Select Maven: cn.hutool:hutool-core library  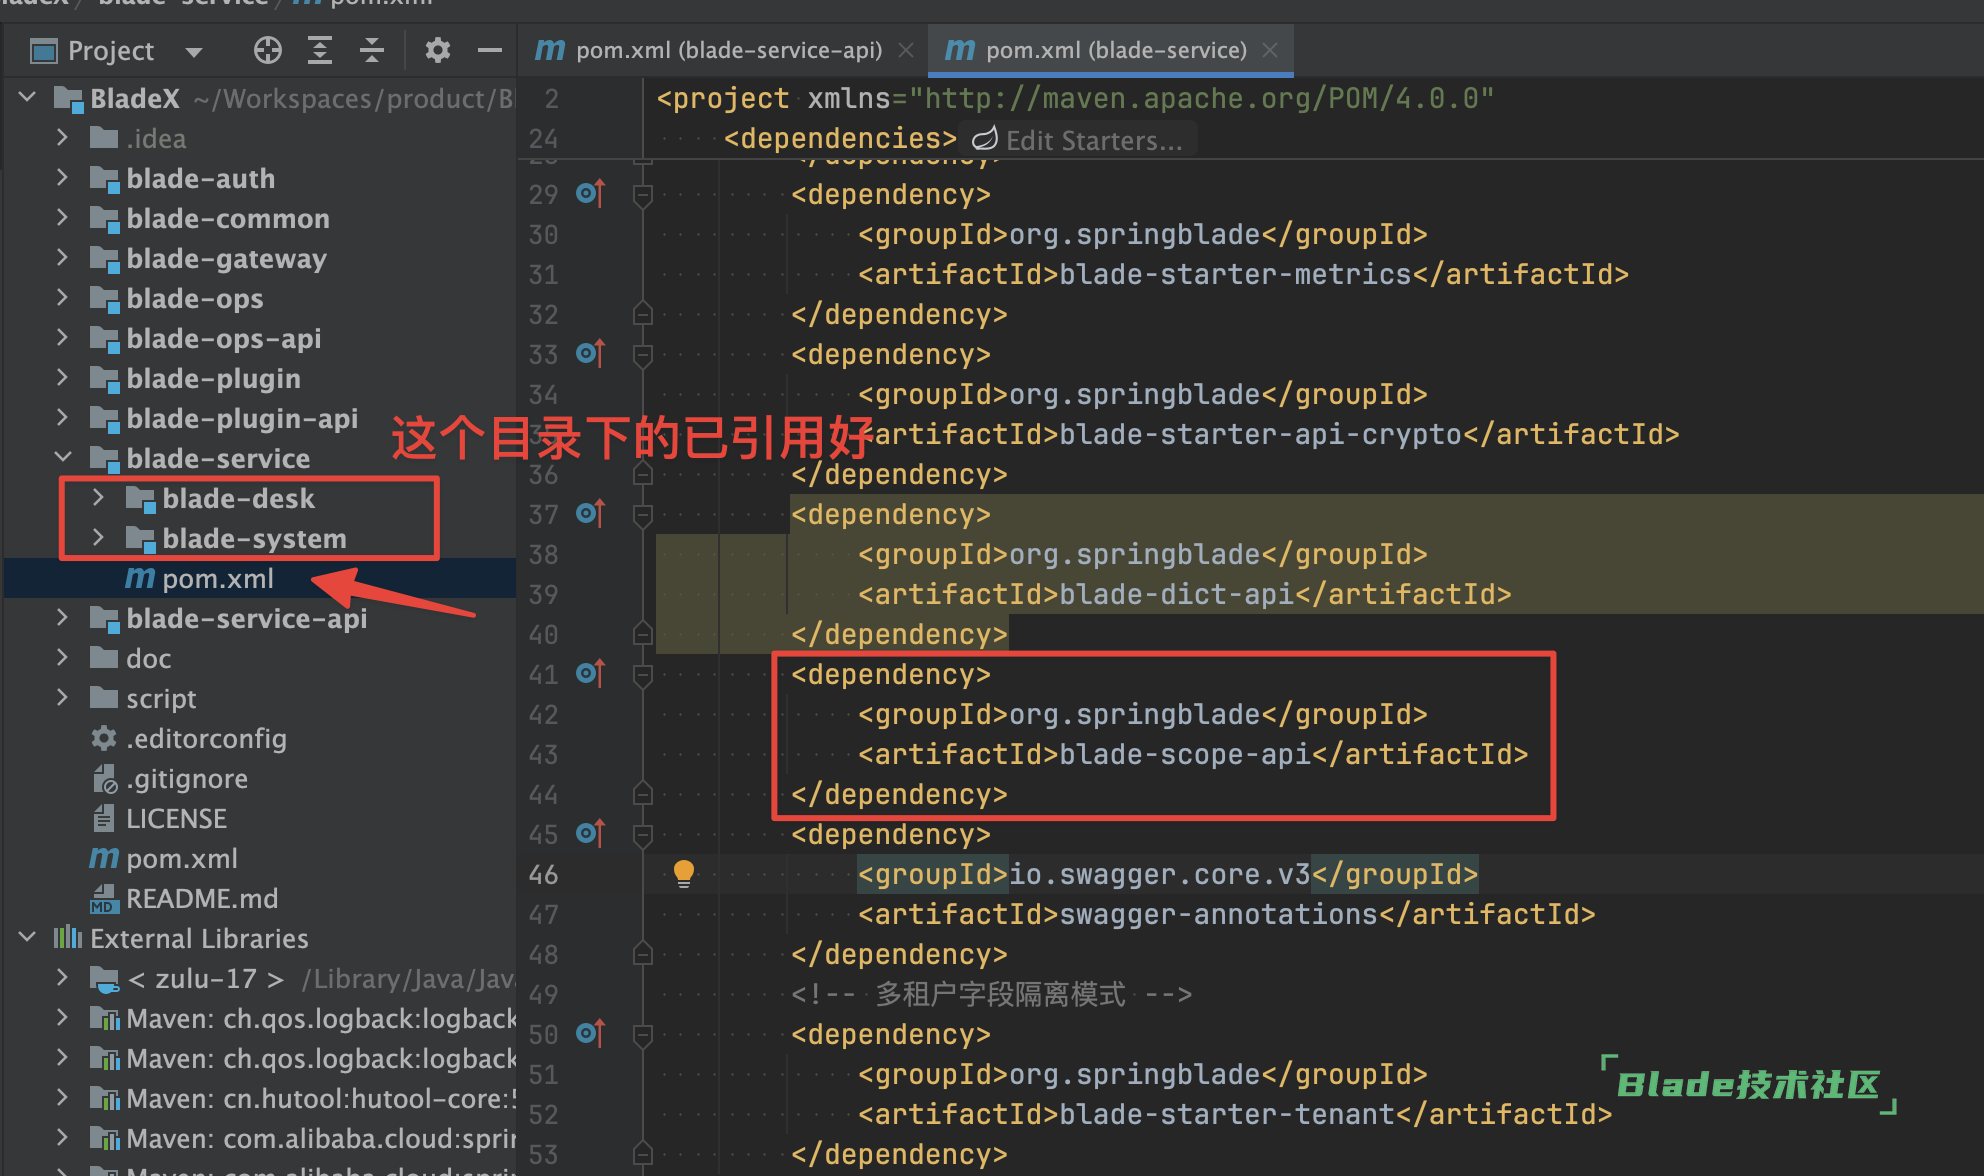pyautogui.click(x=320, y=1098)
